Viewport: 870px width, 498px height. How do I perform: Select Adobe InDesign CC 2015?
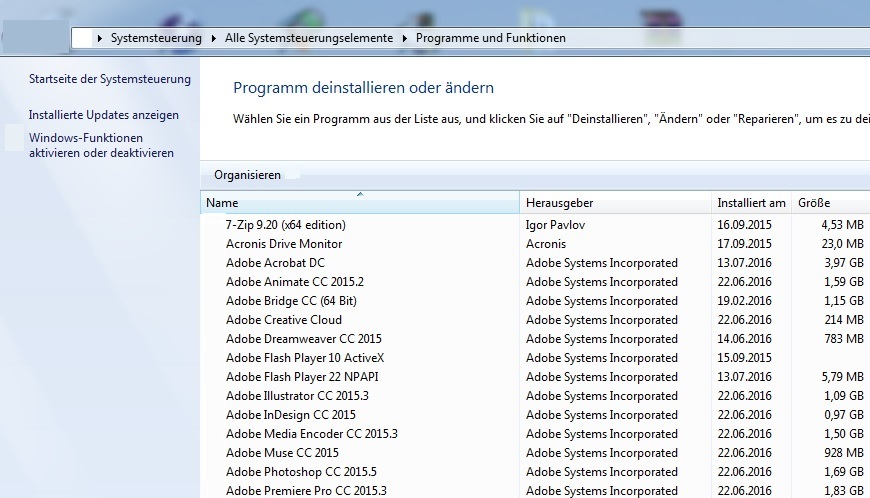(x=290, y=415)
